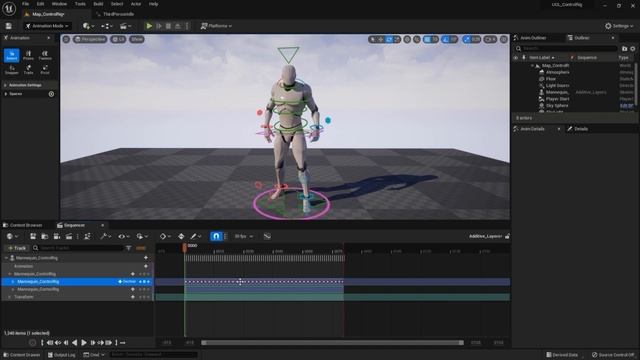Click the Curve Editor icon in Sequencer toolbar
The image size is (640, 360).
pyautogui.click(x=267, y=236)
